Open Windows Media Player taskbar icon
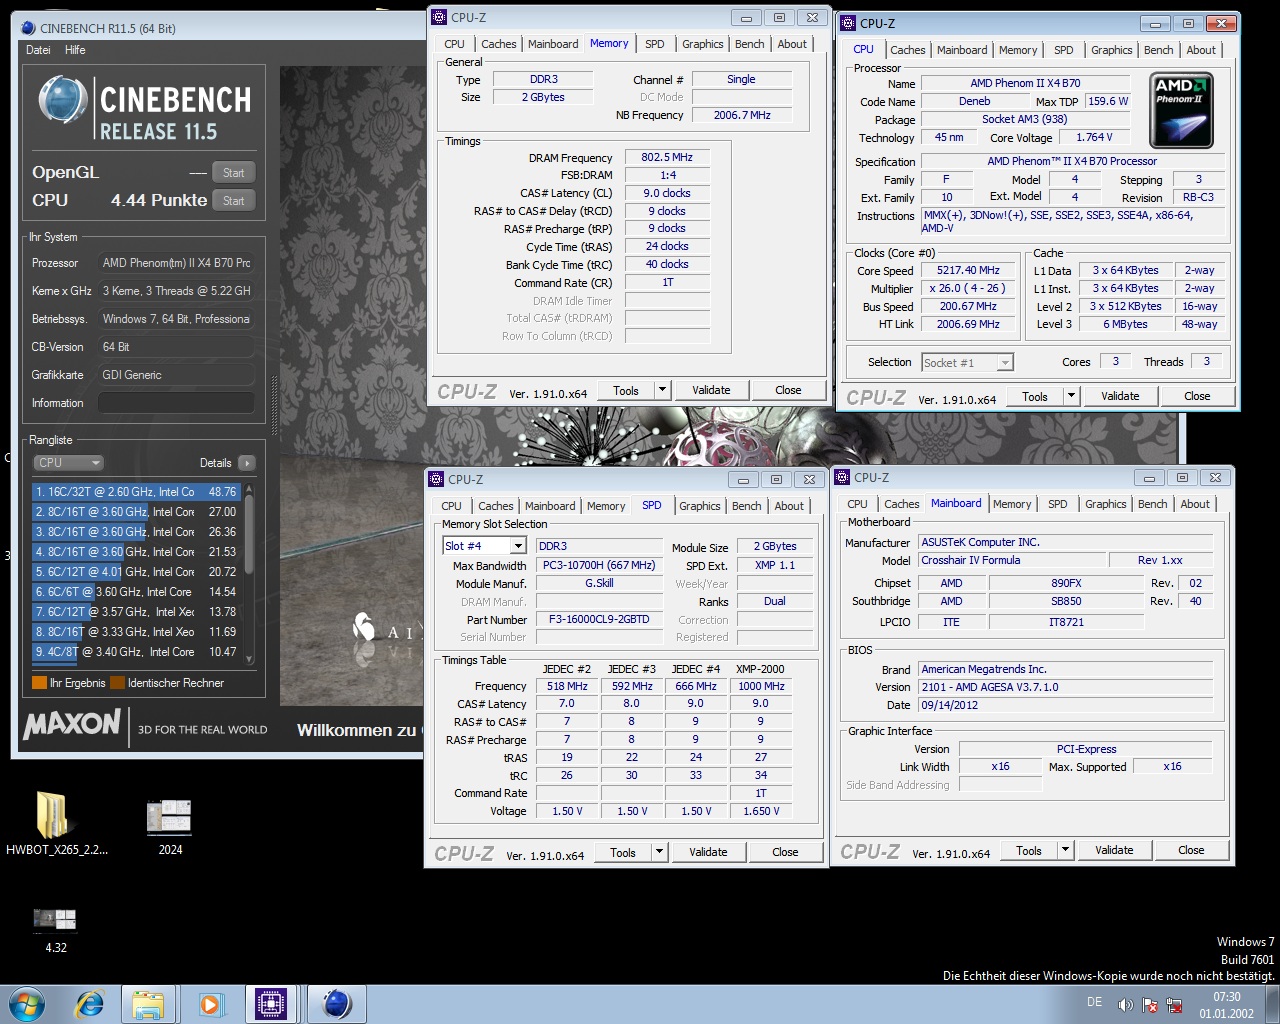This screenshot has width=1280, height=1024. pyautogui.click(x=210, y=1003)
